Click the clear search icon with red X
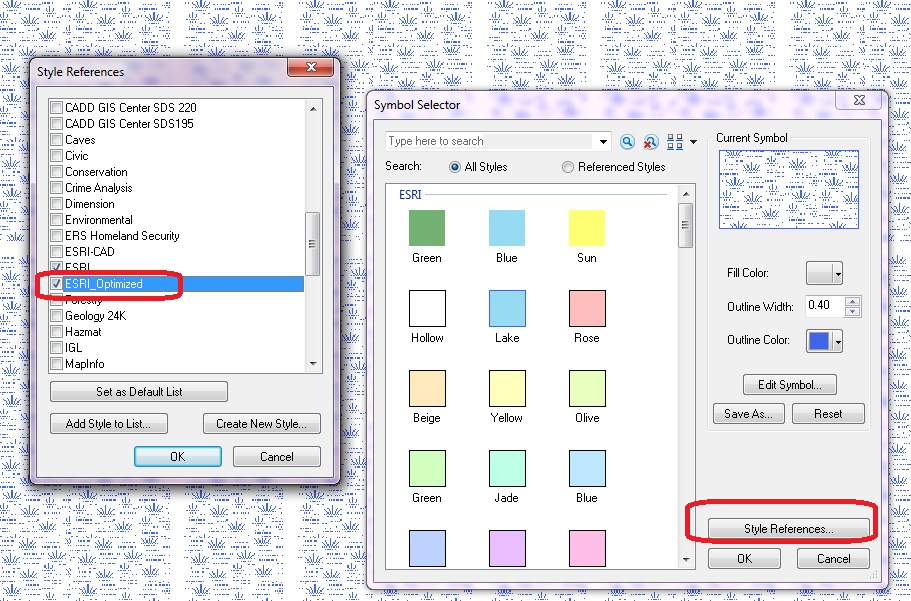Image resolution: width=911 pixels, height=601 pixels. tap(650, 141)
